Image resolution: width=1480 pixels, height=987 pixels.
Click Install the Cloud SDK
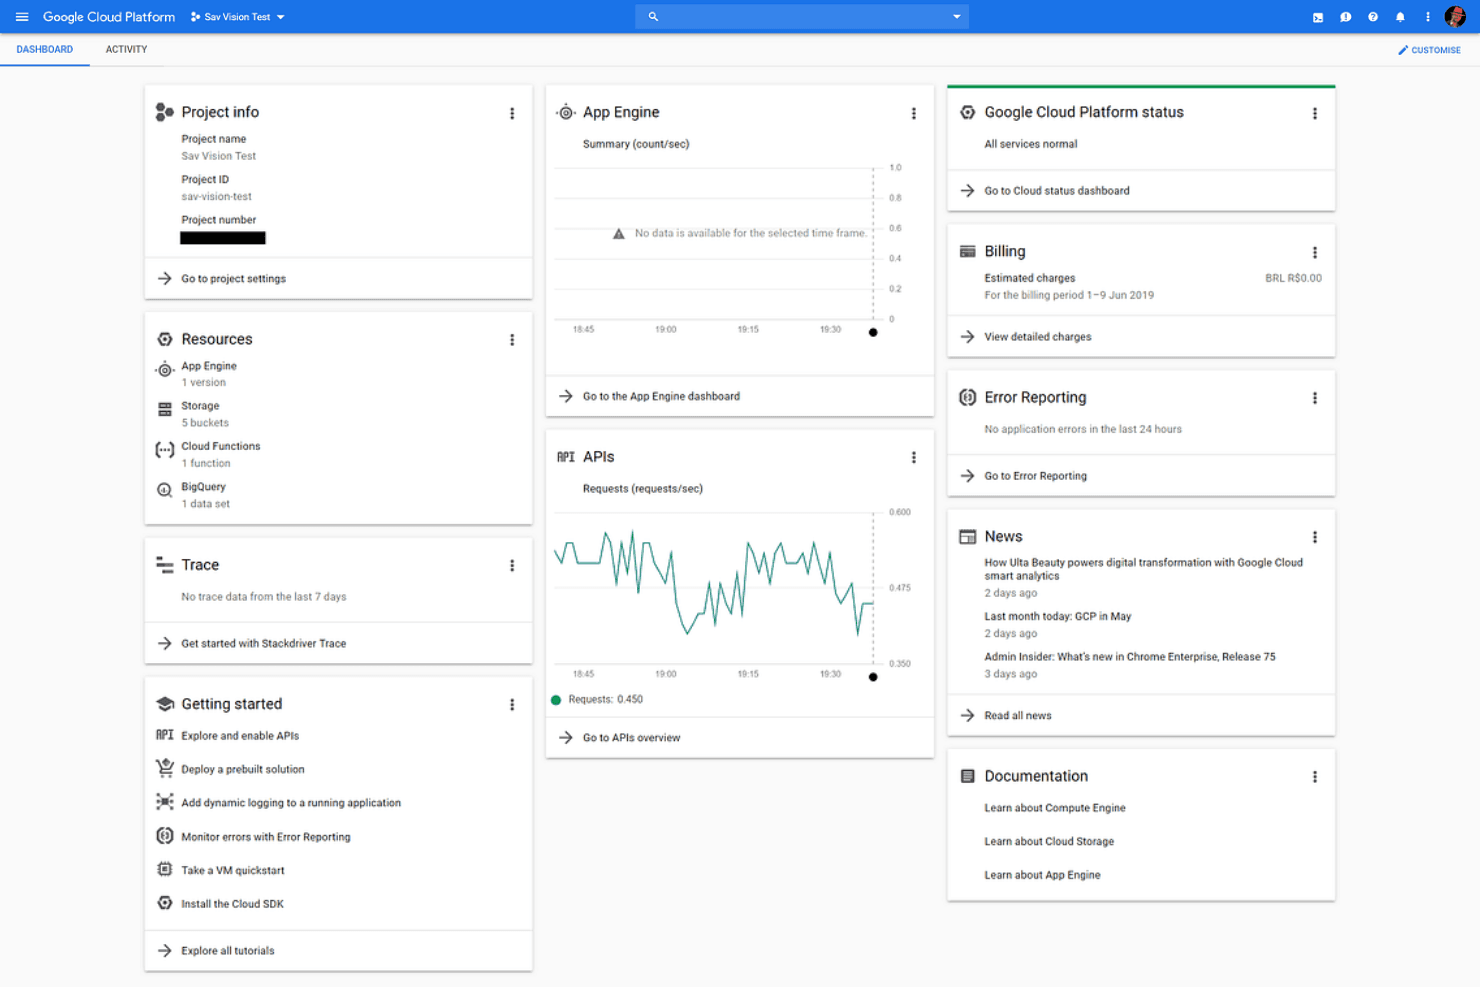(x=232, y=904)
